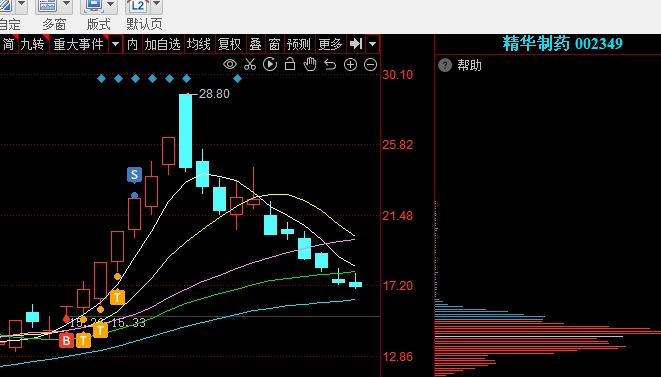Click the replay playback icon

[270, 65]
